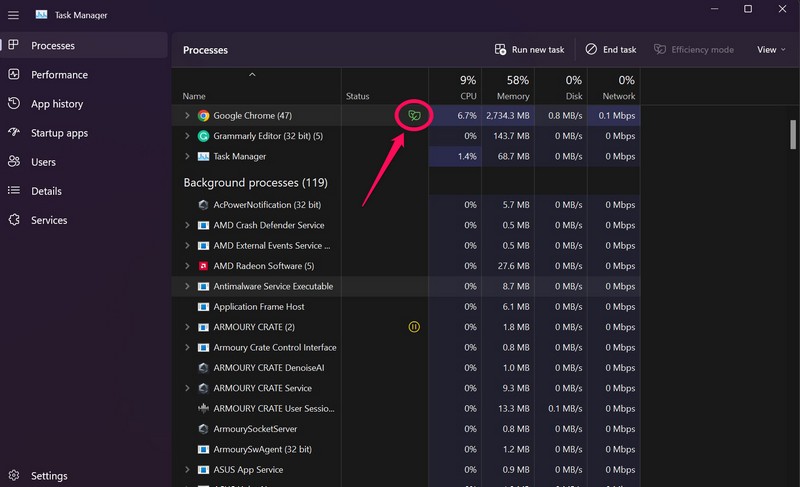Expand the Antimalware Service Executable row

point(187,286)
